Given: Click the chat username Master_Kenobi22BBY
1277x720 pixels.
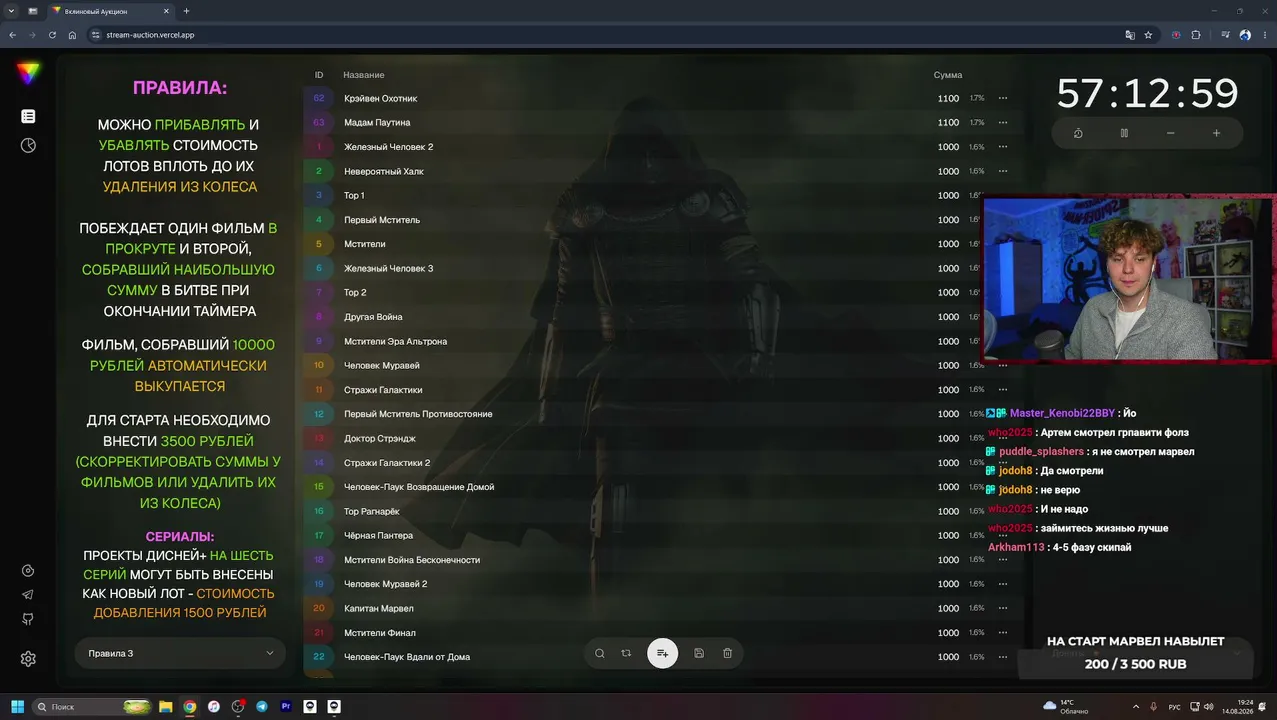Looking at the screenshot, I should click(1062, 413).
